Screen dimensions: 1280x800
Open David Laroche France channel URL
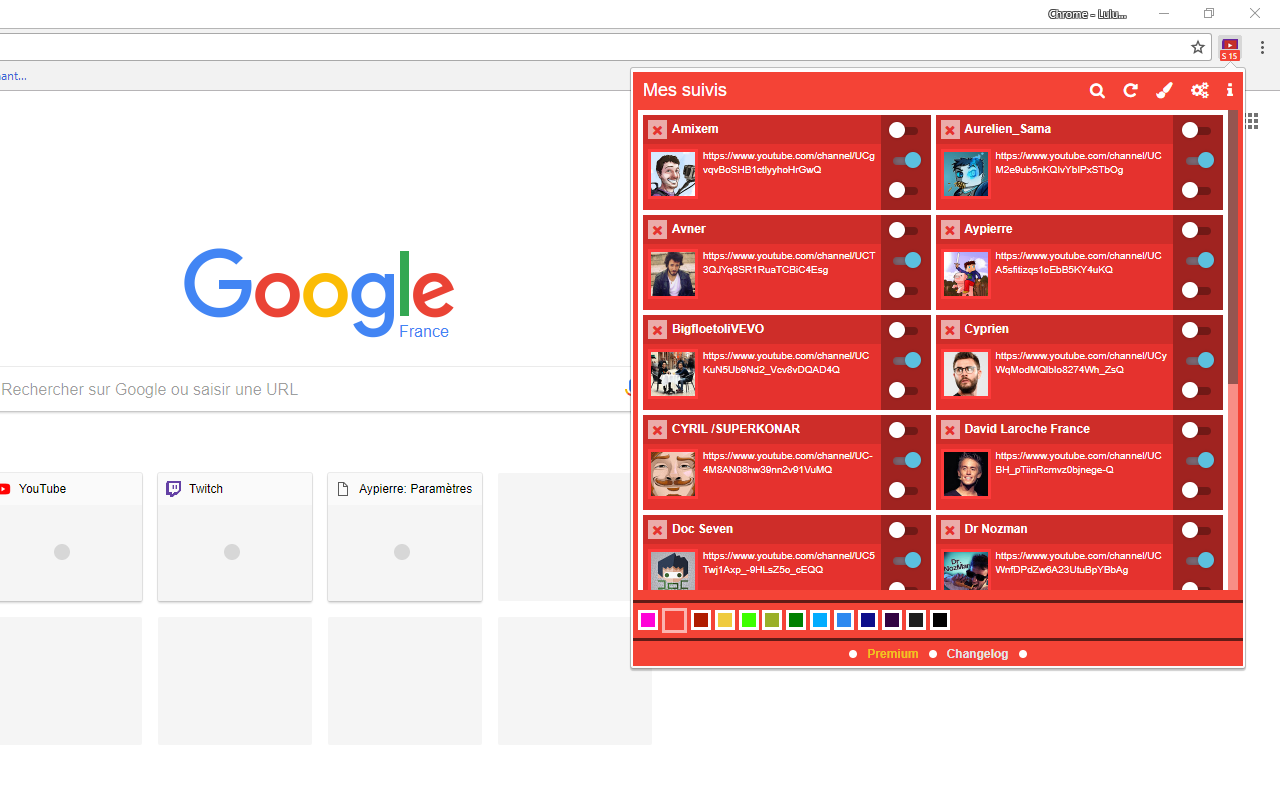pyautogui.click(x=1079, y=463)
